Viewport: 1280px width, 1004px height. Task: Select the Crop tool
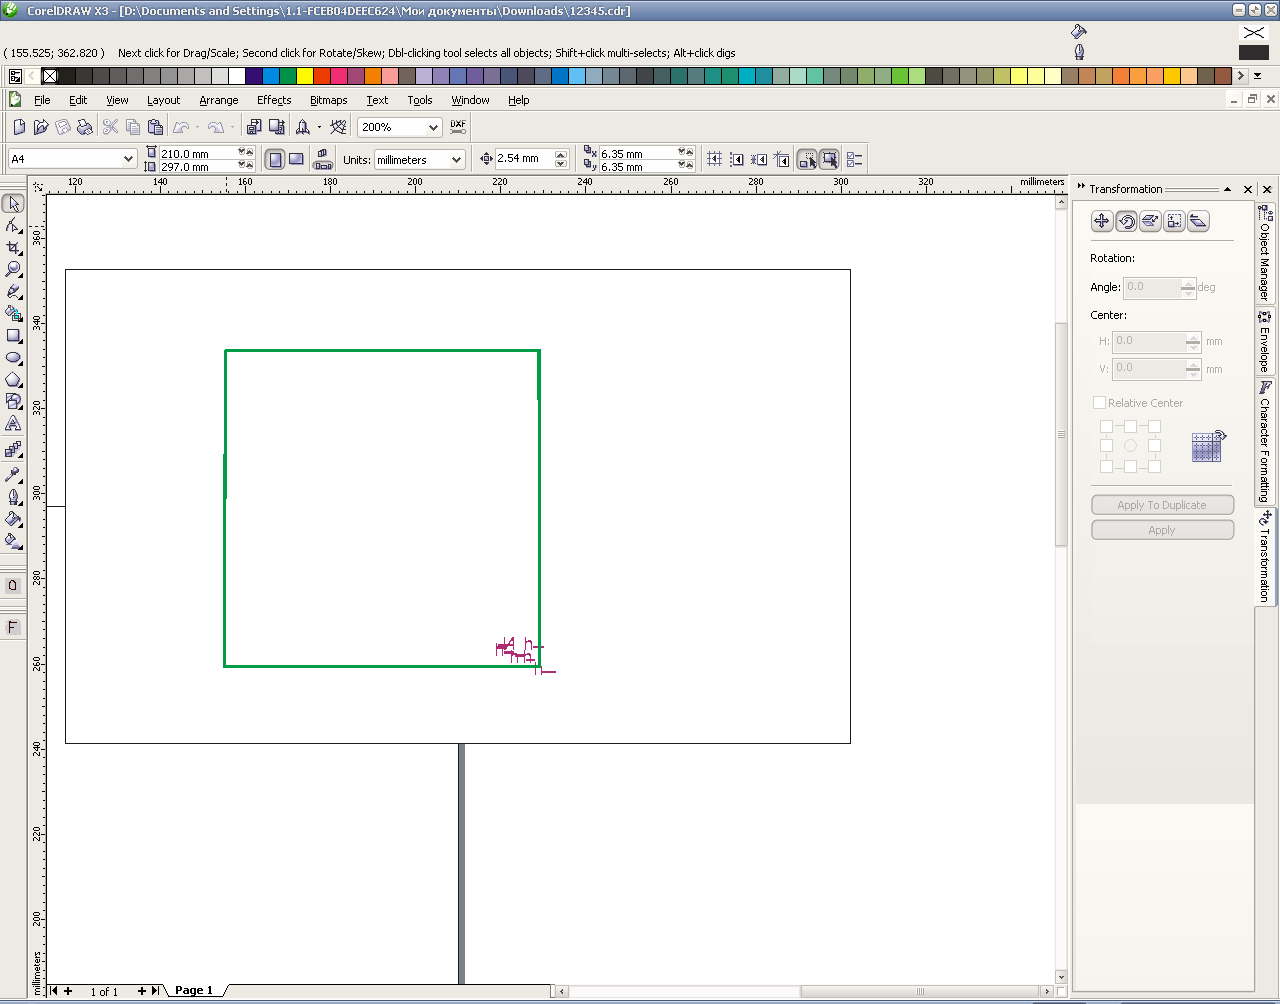(13, 248)
